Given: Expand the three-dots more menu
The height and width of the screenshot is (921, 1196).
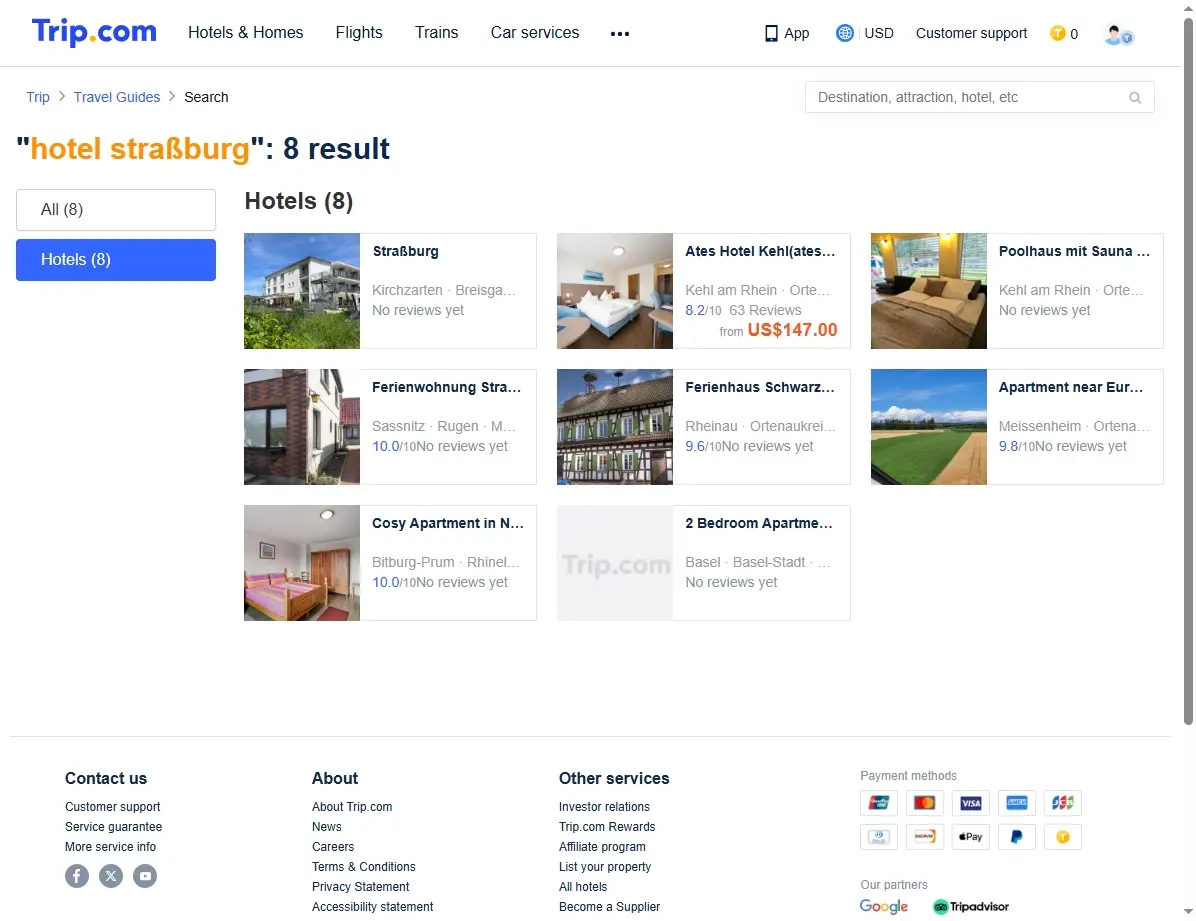Looking at the screenshot, I should pos(620,34).
